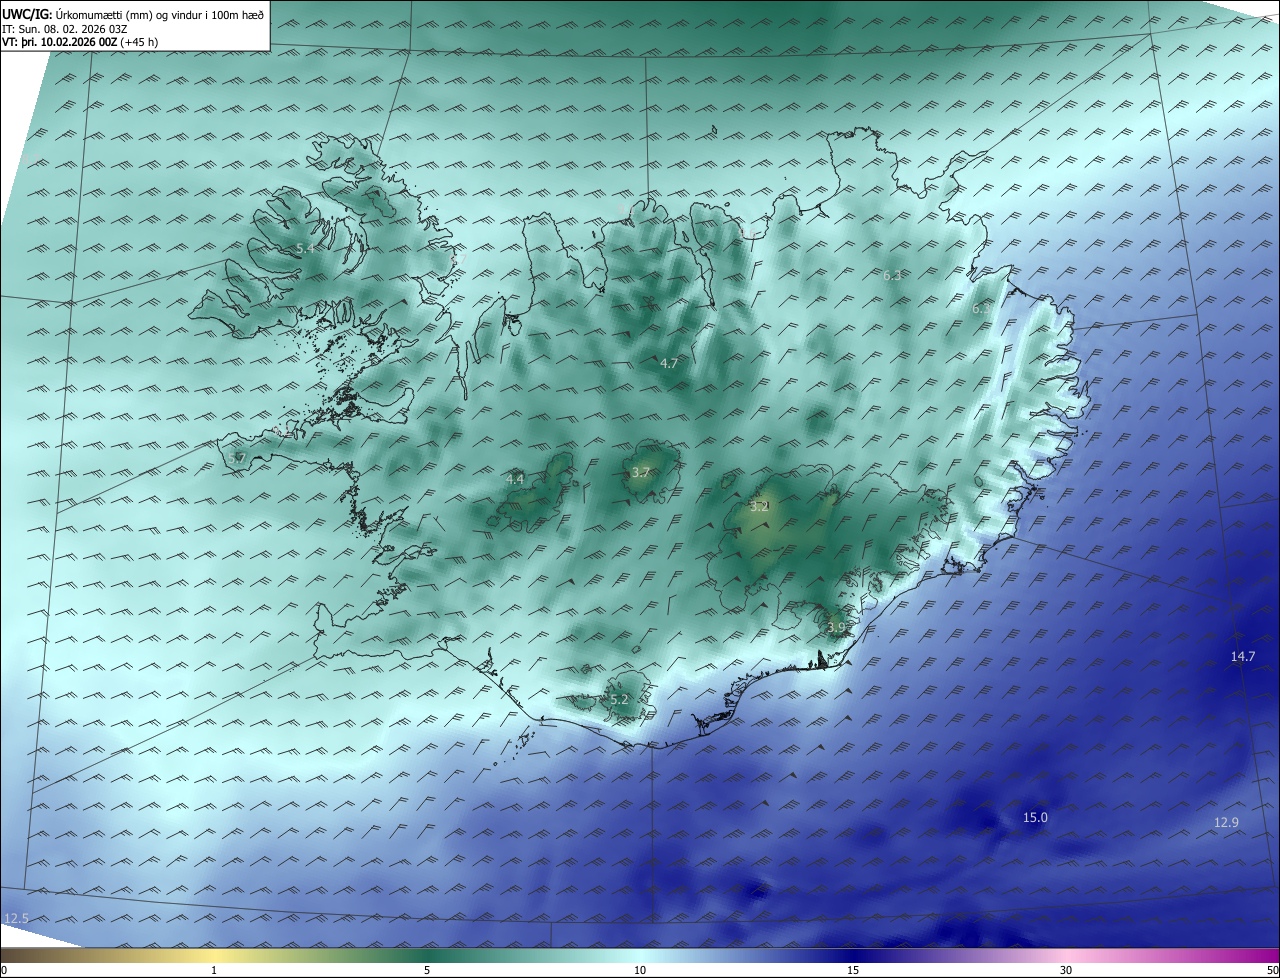This screenshot has height=978, width=1280.
Task: Click the 15 tick label on the color scale
Action: (x=853, y=970)
